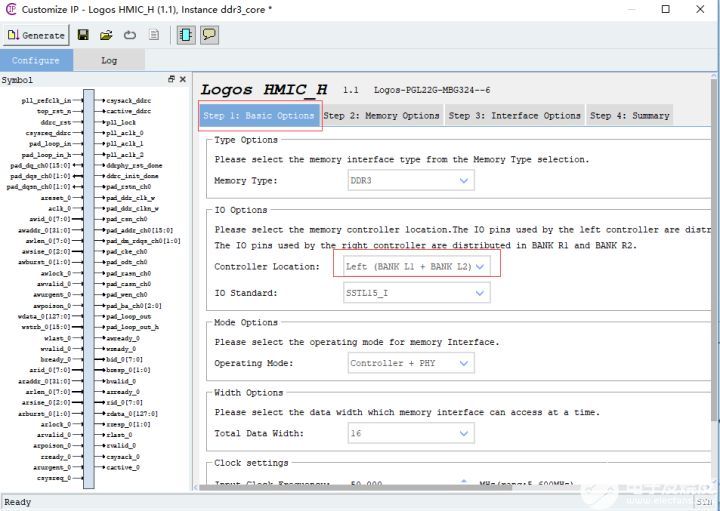Open Step 4: Summary tab
This screenshot has width=720, height=511.
click(x=630, y=116)
